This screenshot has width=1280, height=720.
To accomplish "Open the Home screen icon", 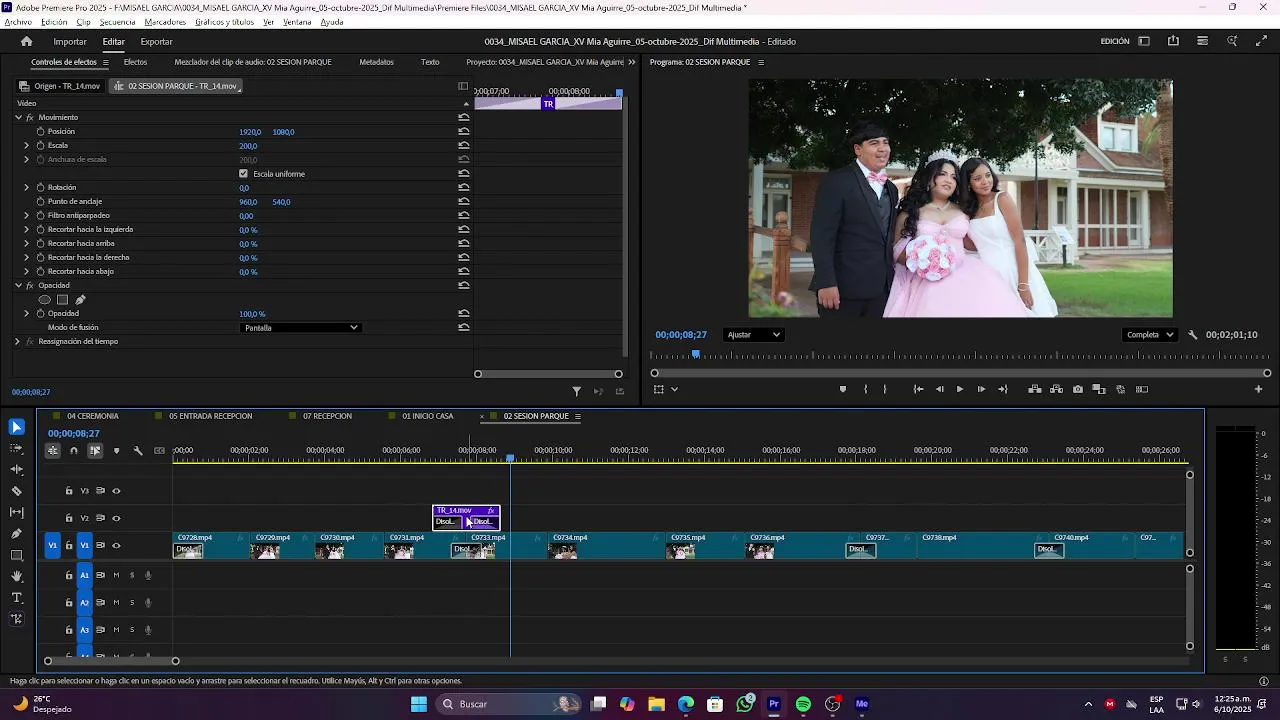I will point(26,41).
